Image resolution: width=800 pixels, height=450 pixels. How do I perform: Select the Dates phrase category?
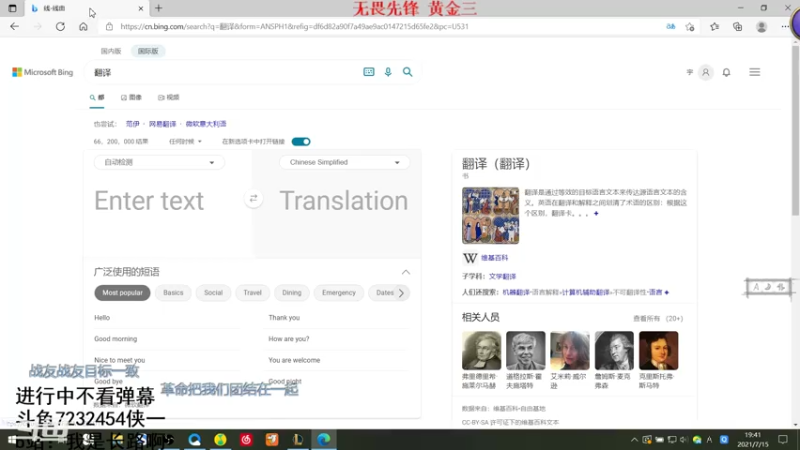click(385, 293)
